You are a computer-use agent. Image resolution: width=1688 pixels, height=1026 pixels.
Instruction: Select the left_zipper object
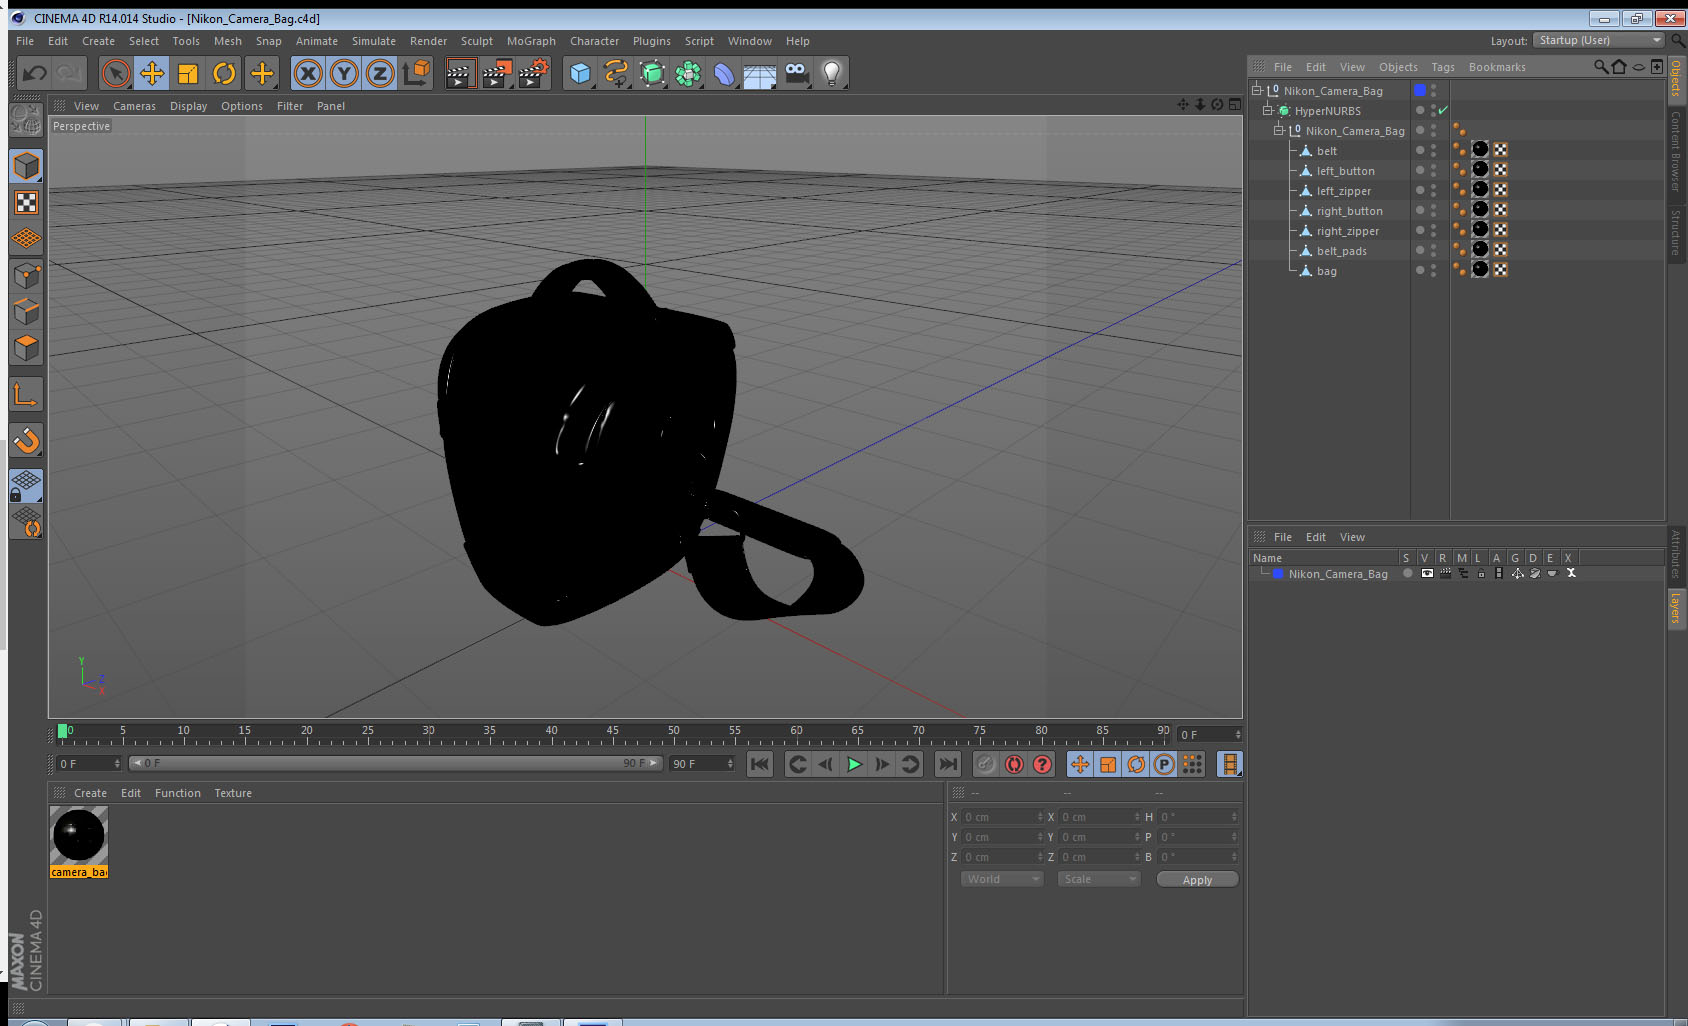pos(1344,191)
